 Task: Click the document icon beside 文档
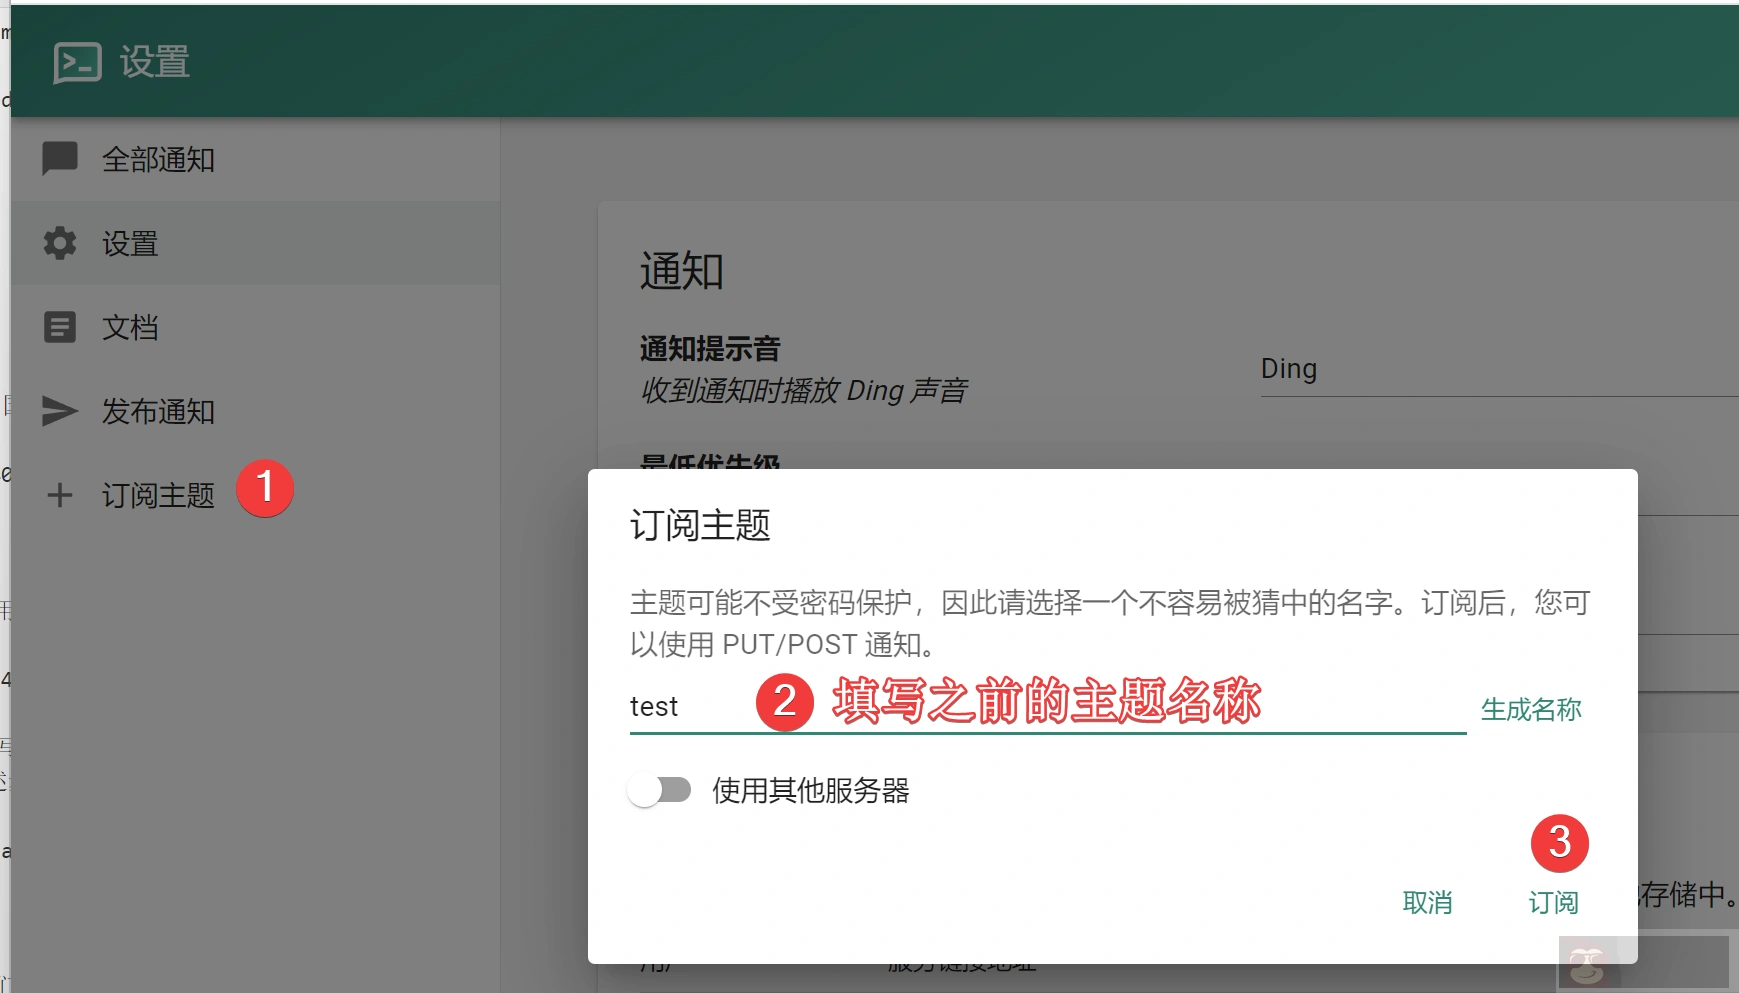[60, 327]
